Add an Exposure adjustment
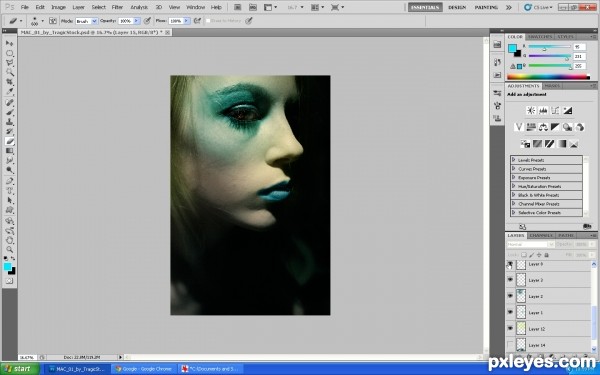The image size is (600, 375). coord(567,111)
